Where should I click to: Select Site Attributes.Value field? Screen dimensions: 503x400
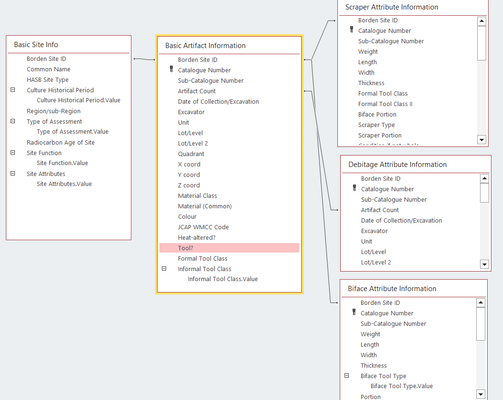pos(64,184)
